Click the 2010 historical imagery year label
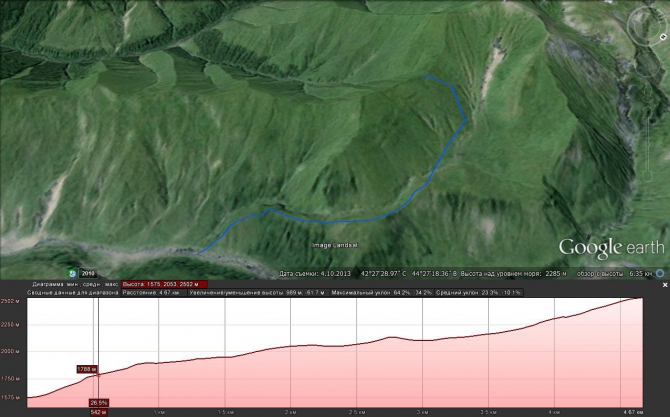Viewport: 670px width, 417px height. click(x=86, y=272)
